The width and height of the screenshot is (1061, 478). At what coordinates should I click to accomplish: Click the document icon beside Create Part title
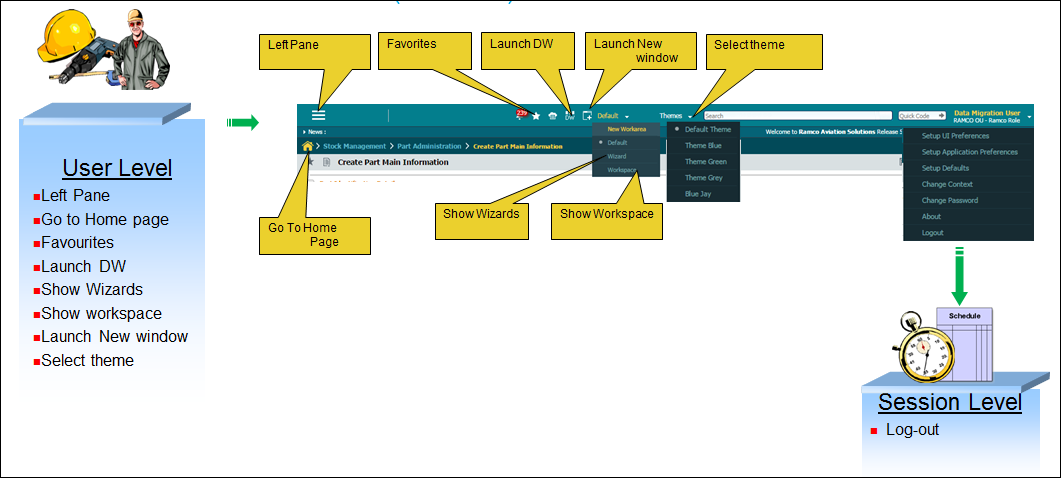[327, 162]
